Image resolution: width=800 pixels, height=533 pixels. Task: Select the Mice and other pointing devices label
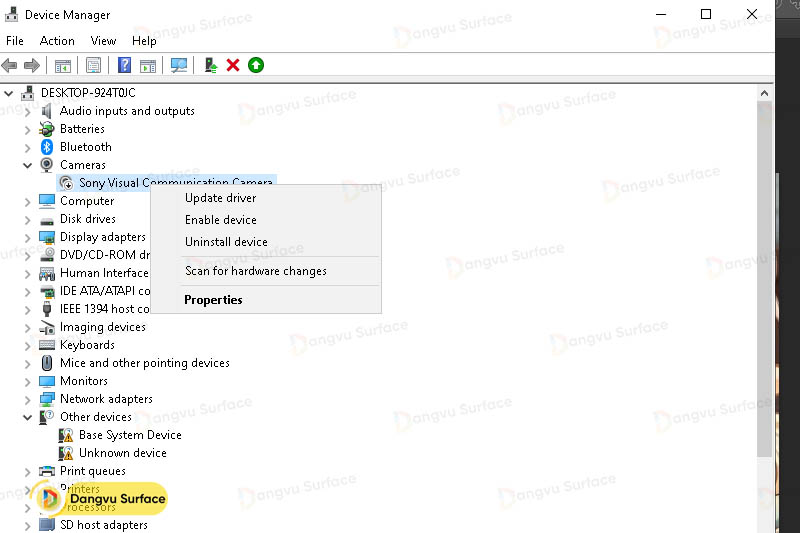coord(144,363)
